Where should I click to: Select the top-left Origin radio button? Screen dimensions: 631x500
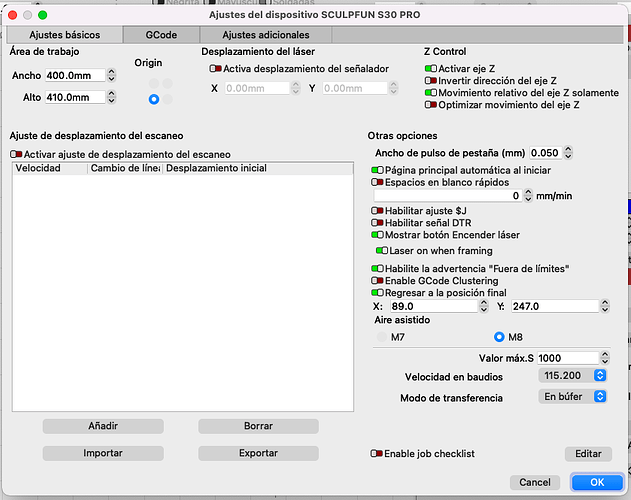pos(154,84)
